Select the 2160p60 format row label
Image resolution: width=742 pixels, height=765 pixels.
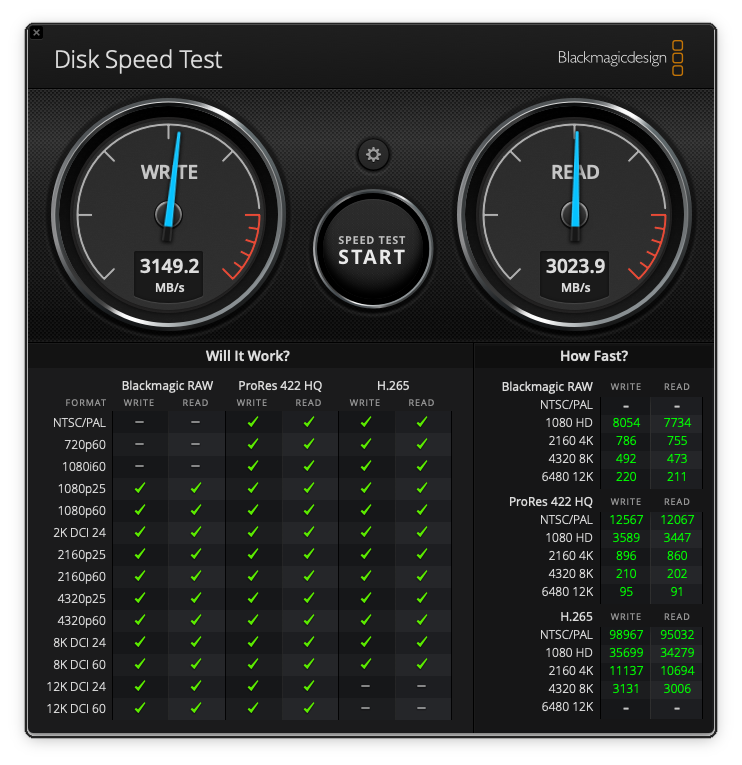[x=80, y=576]
